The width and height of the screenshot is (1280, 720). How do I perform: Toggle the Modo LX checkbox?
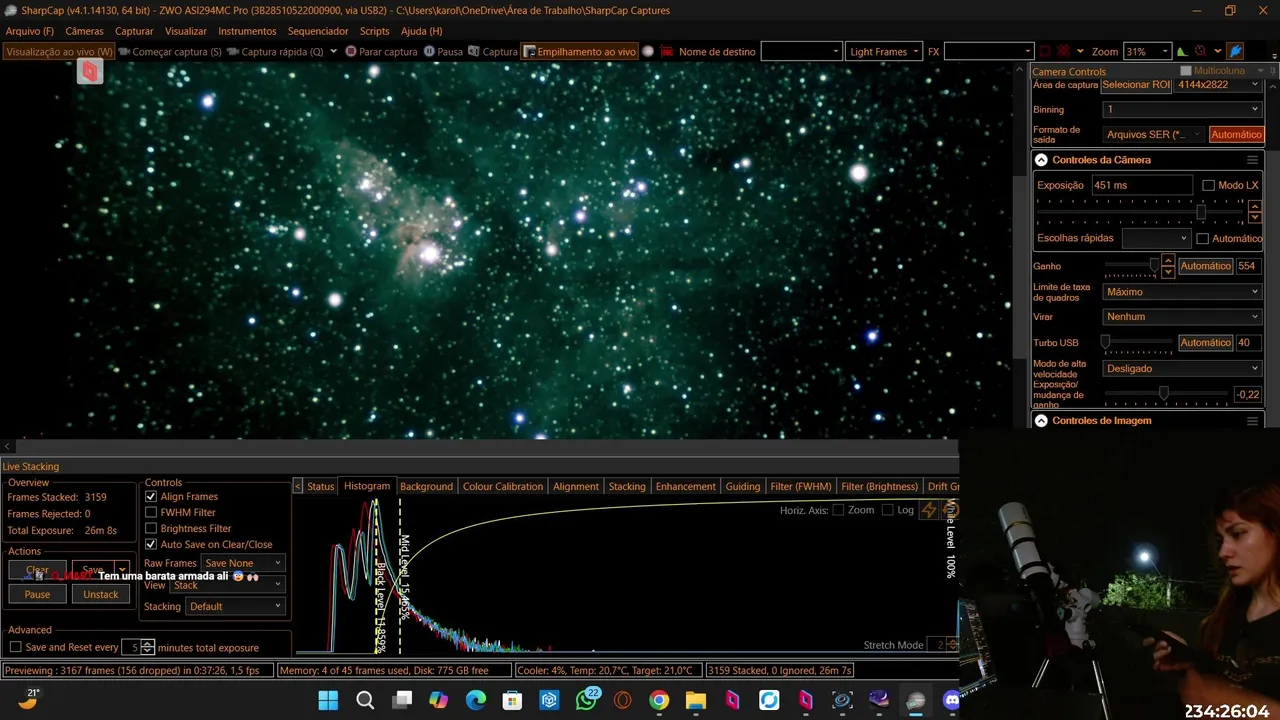[x=1208, y=185]
